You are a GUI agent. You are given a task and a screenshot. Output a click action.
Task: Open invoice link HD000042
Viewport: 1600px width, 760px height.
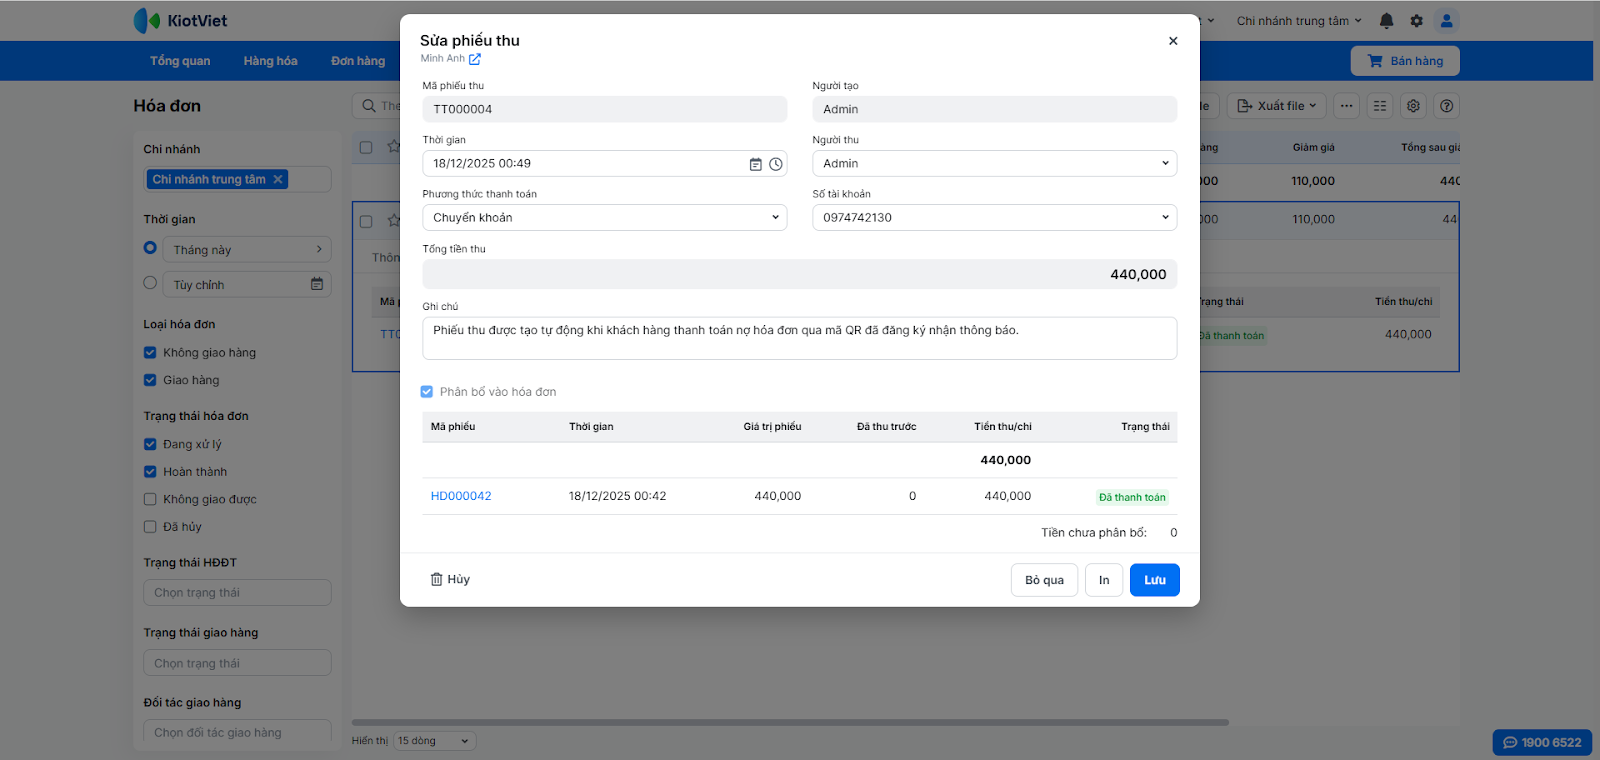(x=461, y=496)
